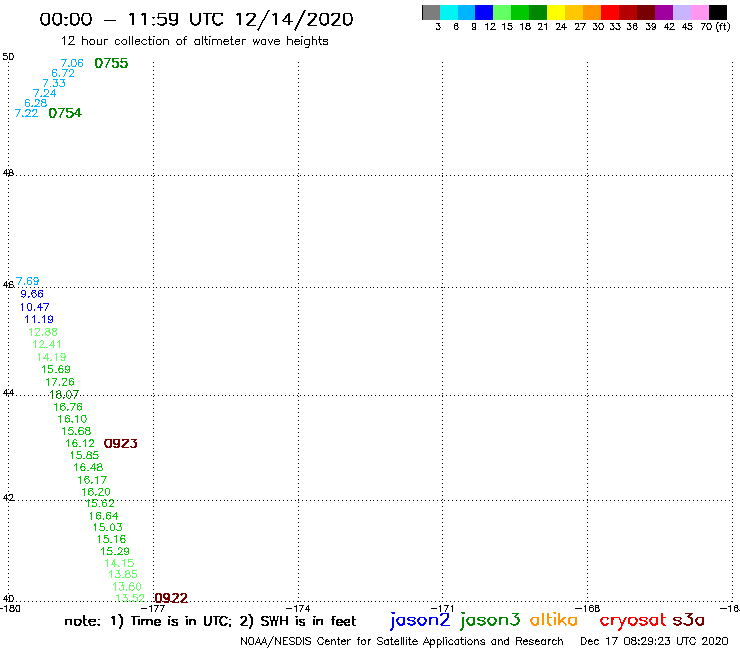Click the '70 (ft)' legend label
Screen dimensions: 740x650
715,27
